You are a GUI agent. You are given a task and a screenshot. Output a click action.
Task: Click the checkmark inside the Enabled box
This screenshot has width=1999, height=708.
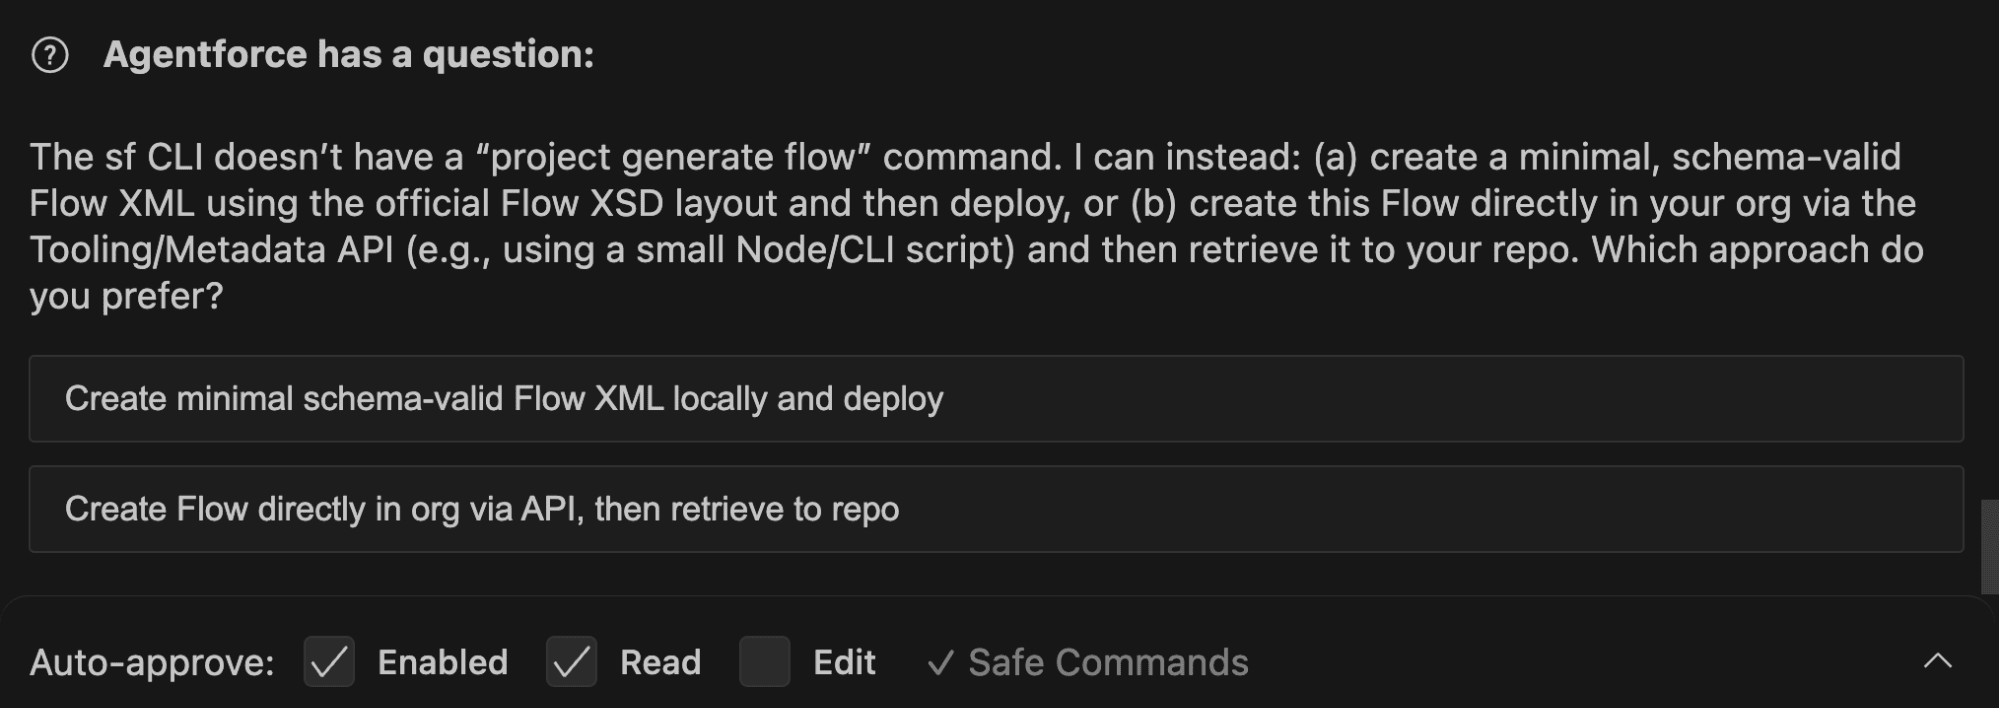point(329,662)
